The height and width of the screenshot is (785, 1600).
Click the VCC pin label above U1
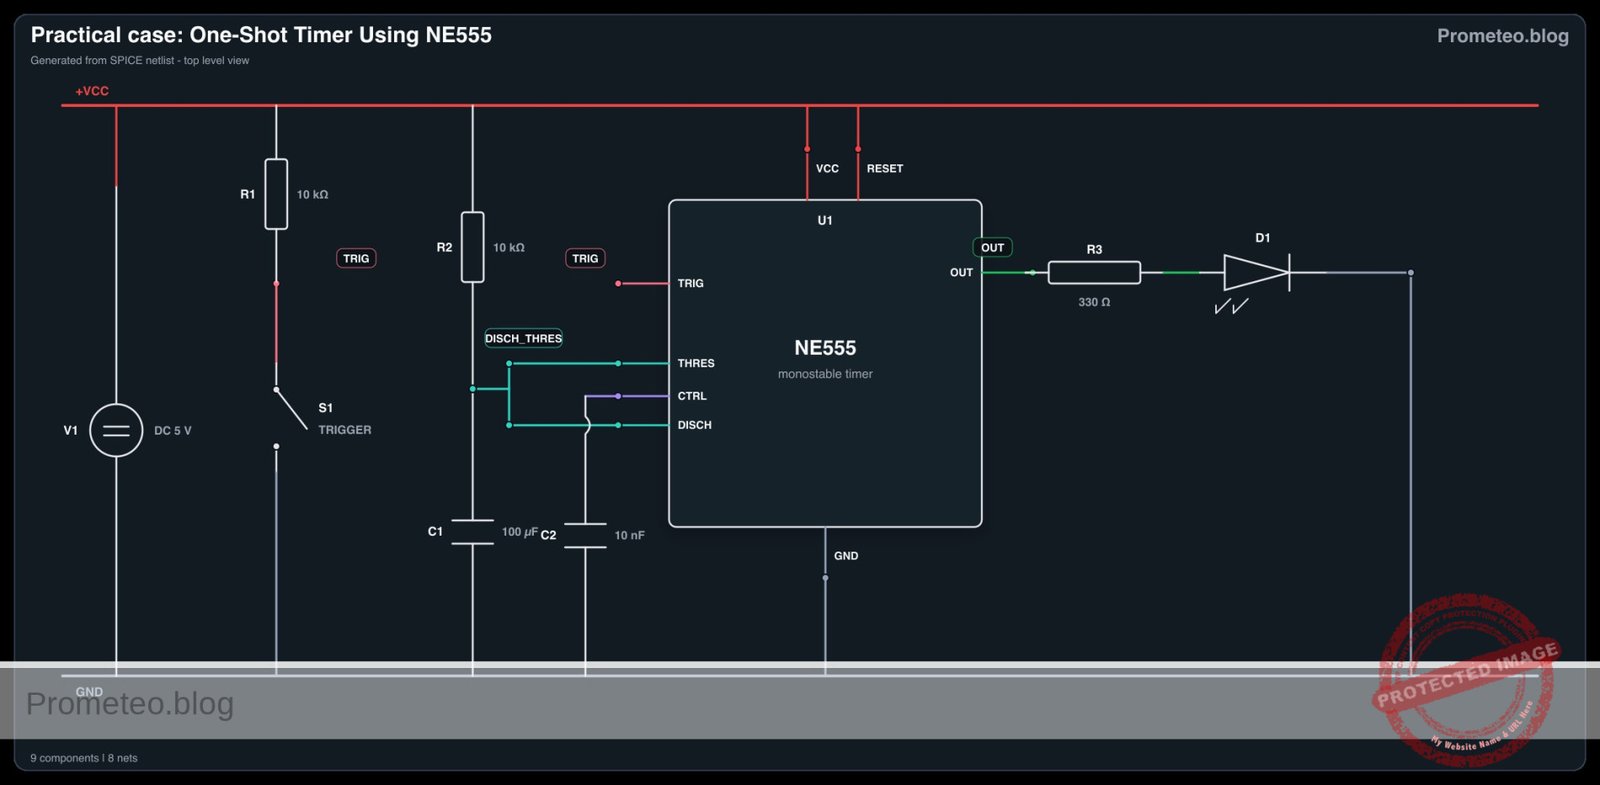point(827,169)
